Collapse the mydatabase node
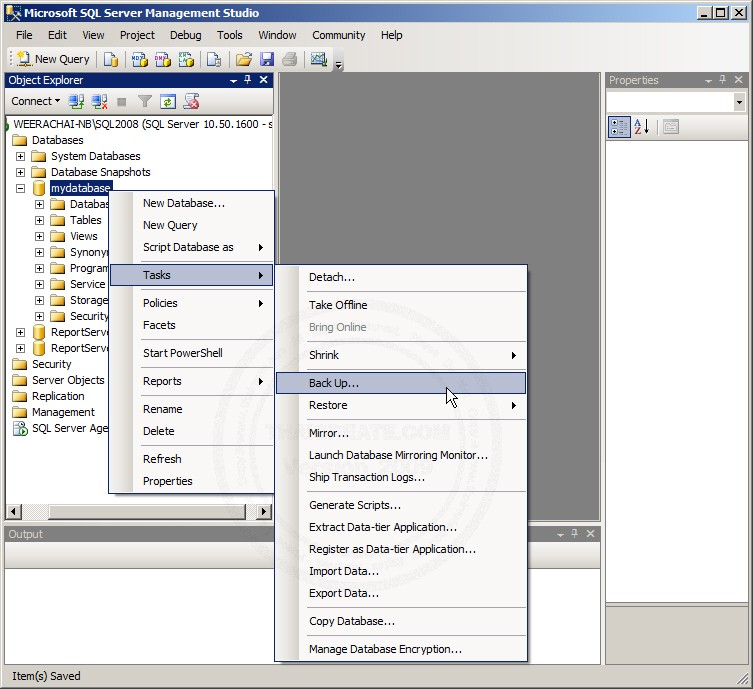753x689 pixels. [20, 188]
